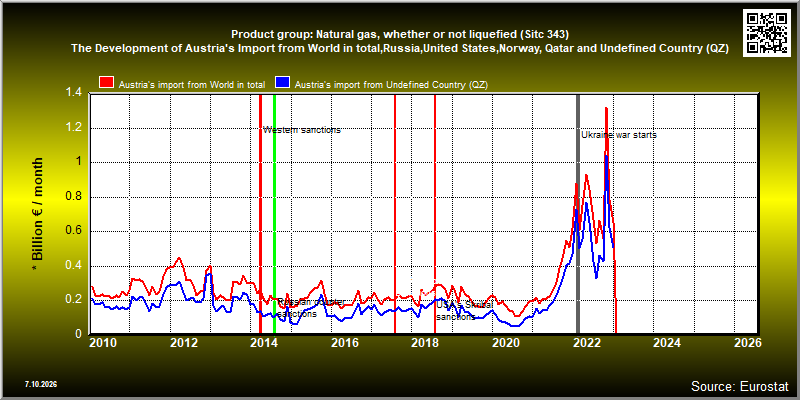This screenshot has width=800, height=400.
Task: Click the 0.8 y-axis label
Action: pos(74,196)
